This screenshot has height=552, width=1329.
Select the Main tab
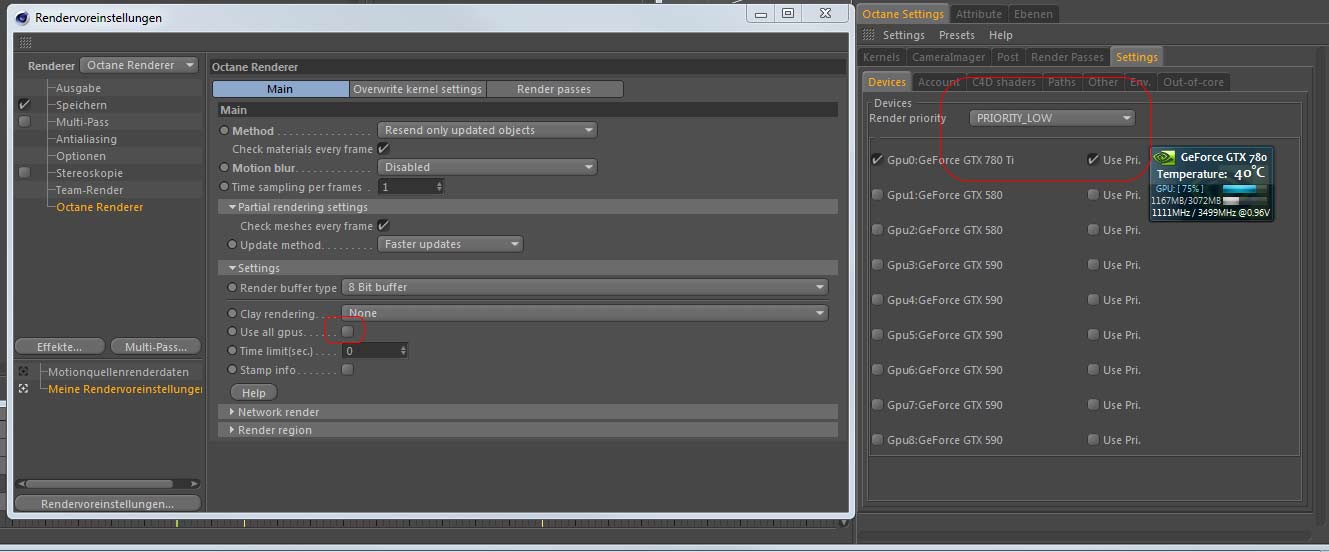(281, 89)
